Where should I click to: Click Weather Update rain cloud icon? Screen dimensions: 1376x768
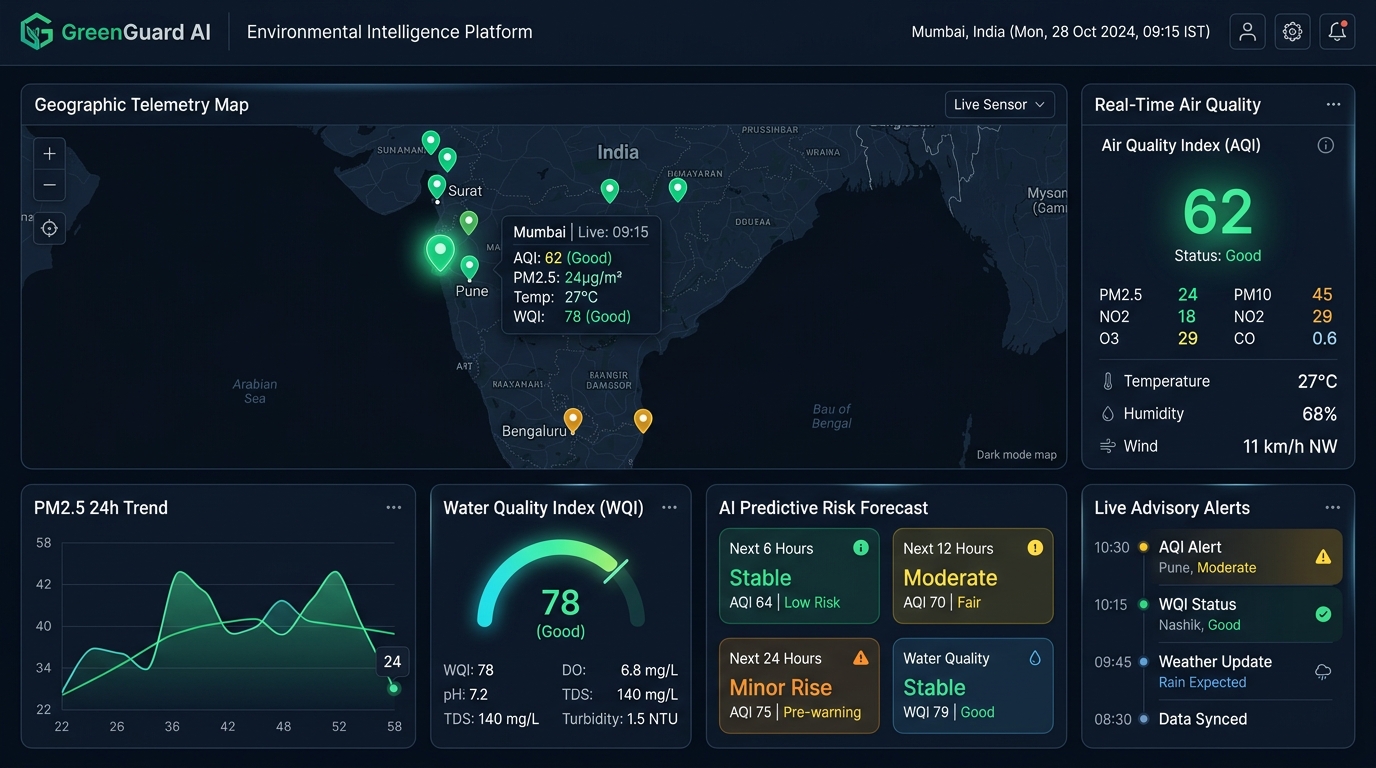point(1323,672)
